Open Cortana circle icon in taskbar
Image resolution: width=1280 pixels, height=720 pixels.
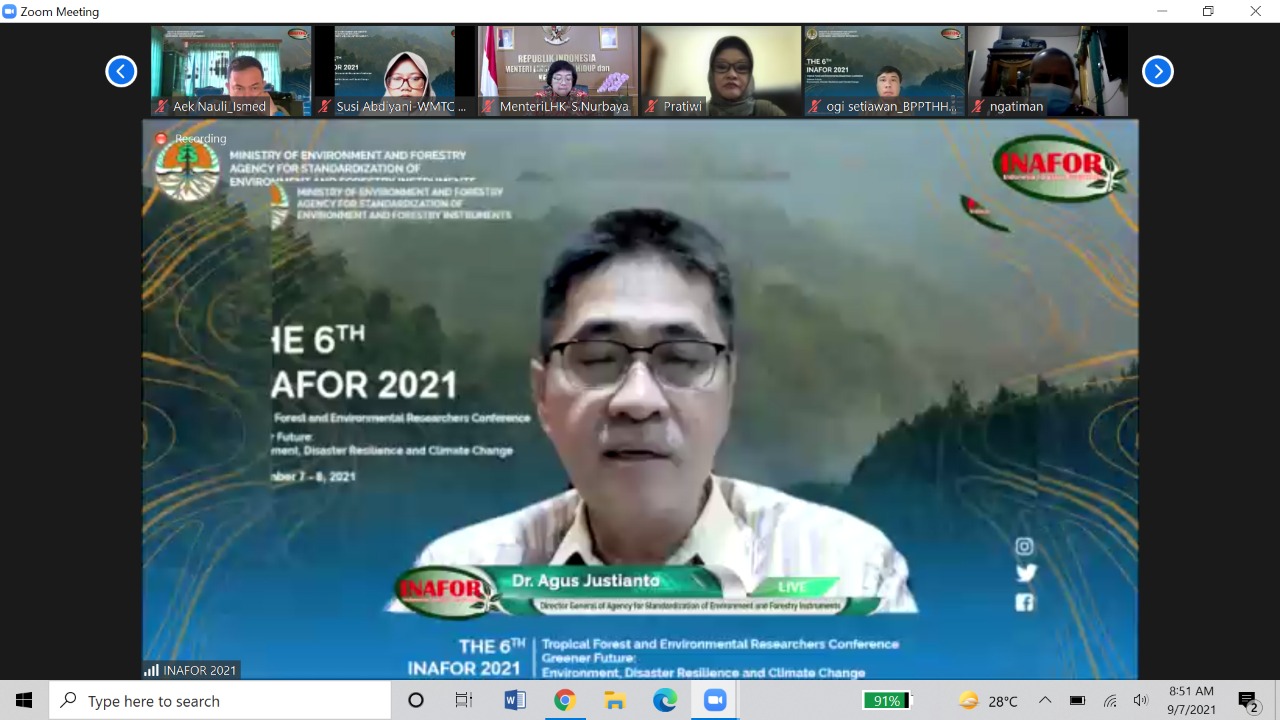pos(416,701)
